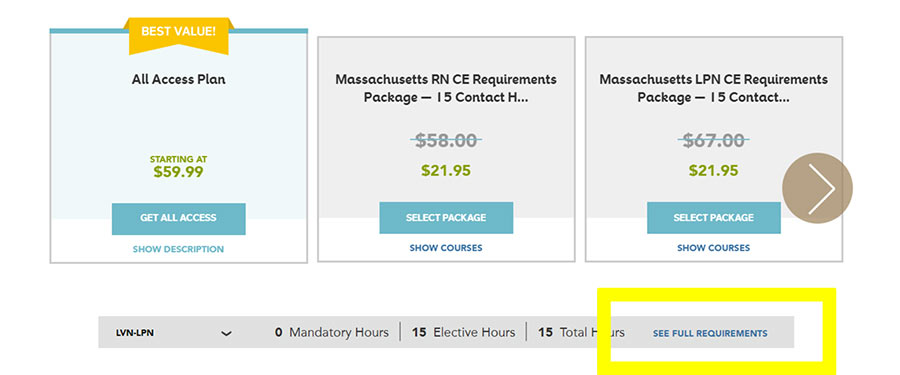900x375 pixels.
Task: Show description for All Access Plan
Action: coord(179,249)
